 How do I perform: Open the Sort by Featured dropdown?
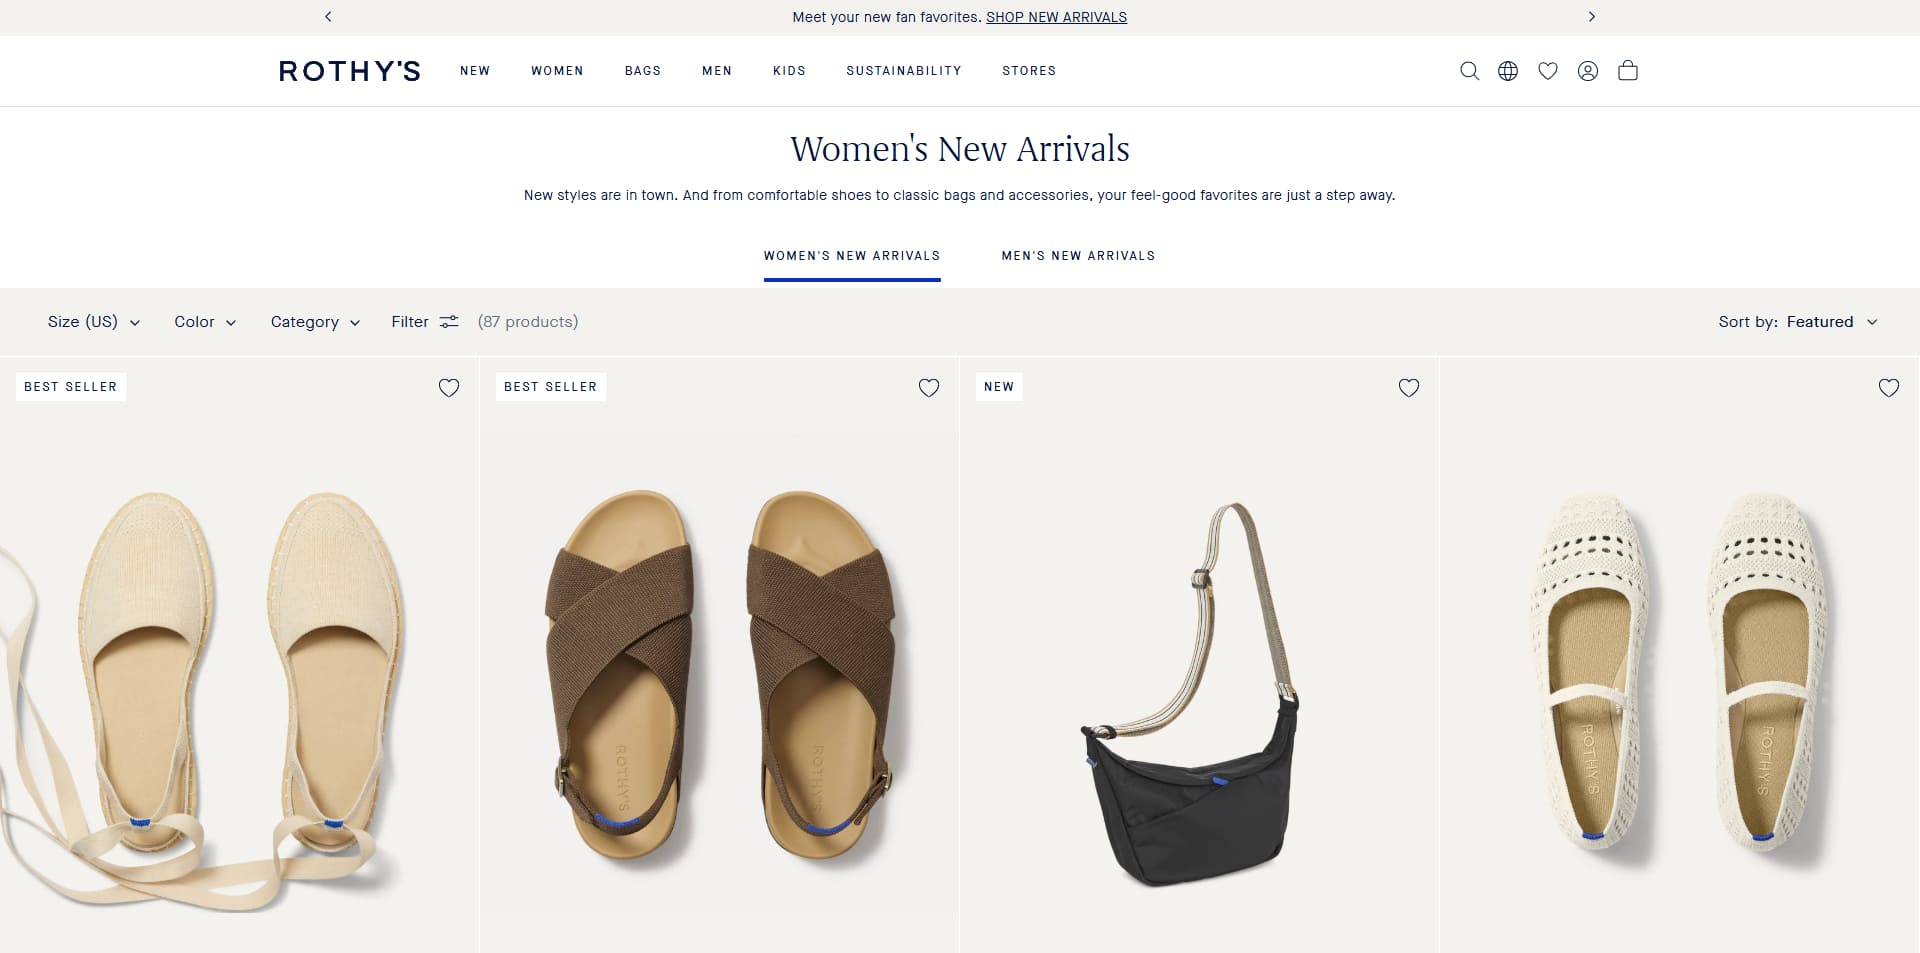pyautogui.click(x=1798, y=322)
